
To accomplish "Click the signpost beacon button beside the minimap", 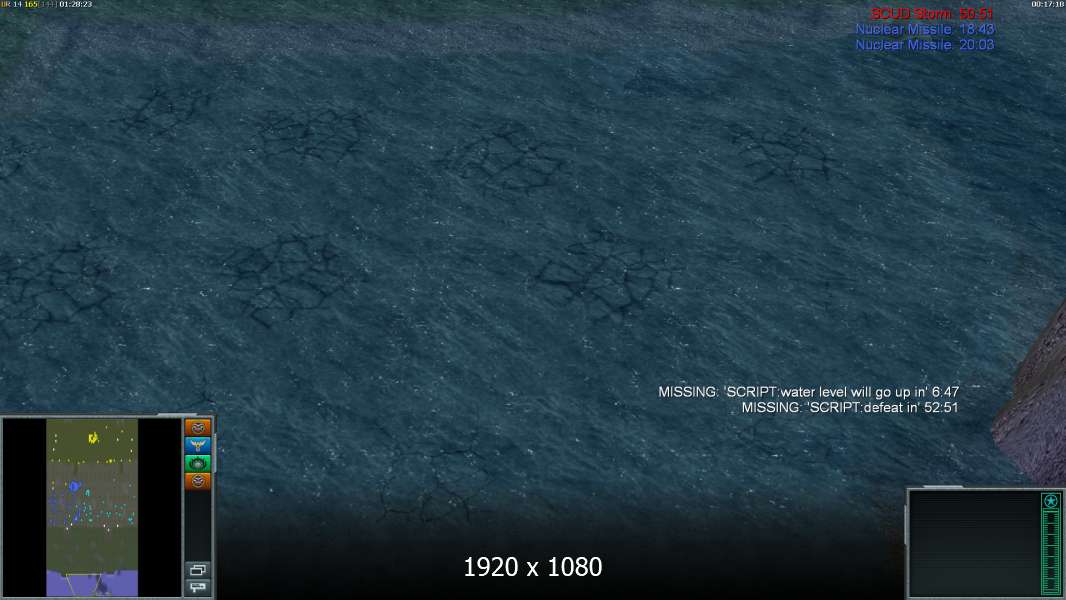I will click(x=198, y=586).
